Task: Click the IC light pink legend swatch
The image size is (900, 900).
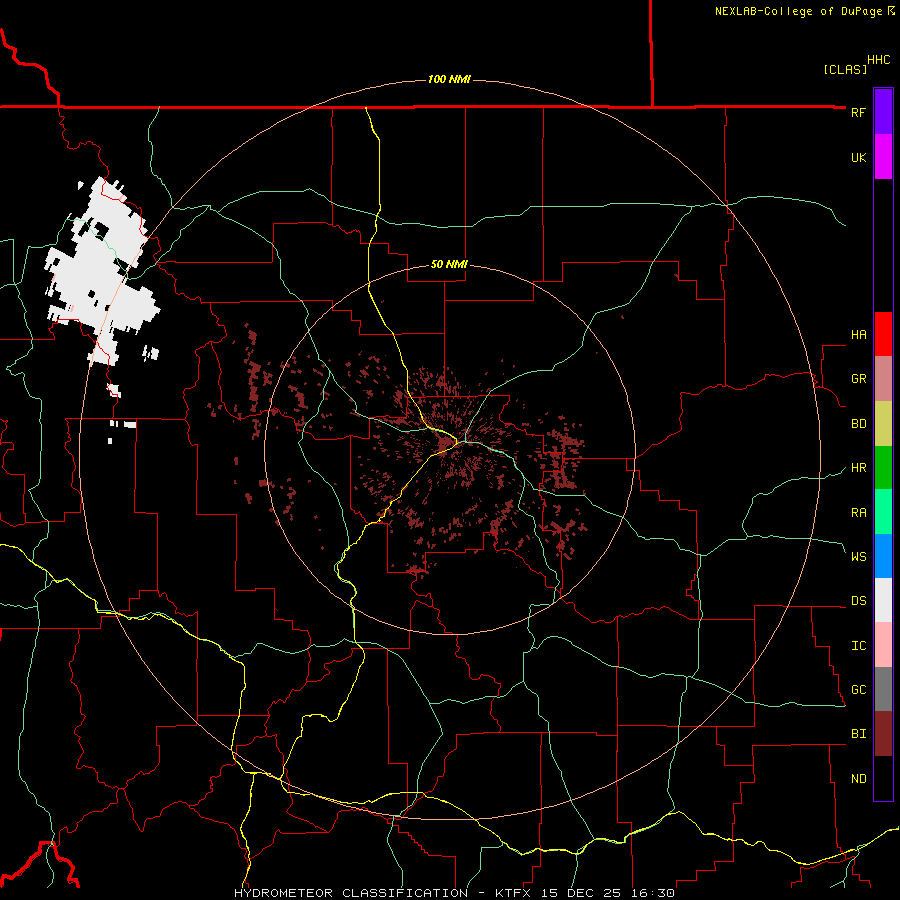Action: [x=883, y=645]
